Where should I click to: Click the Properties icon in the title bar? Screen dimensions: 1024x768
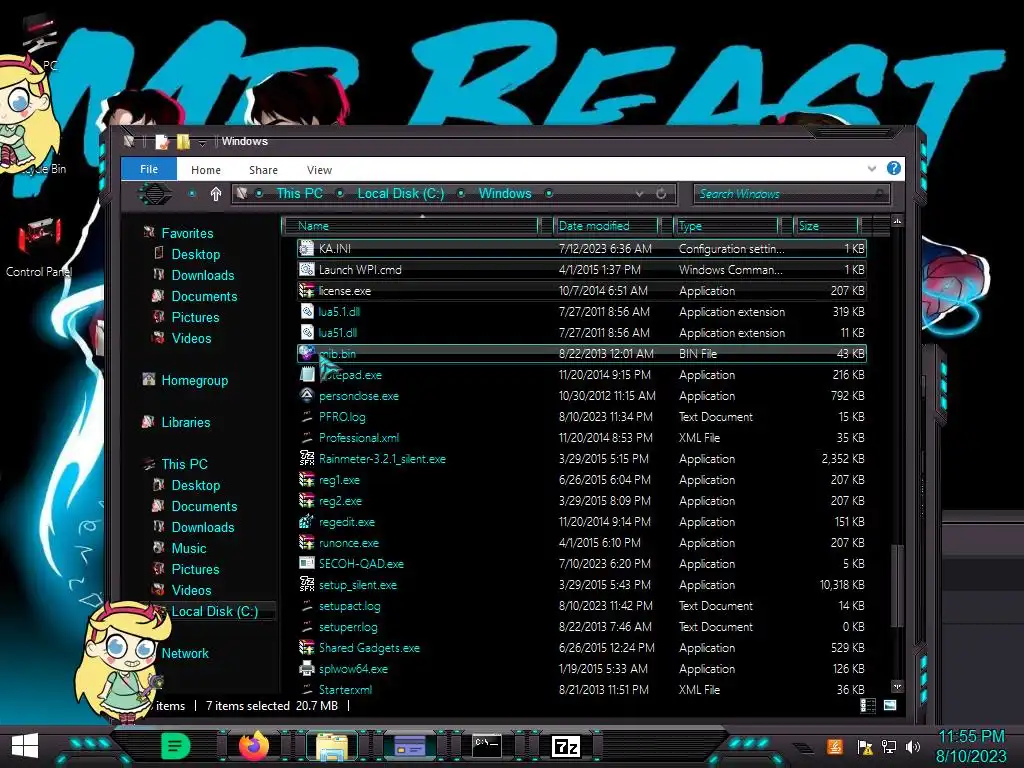(162, 141)
